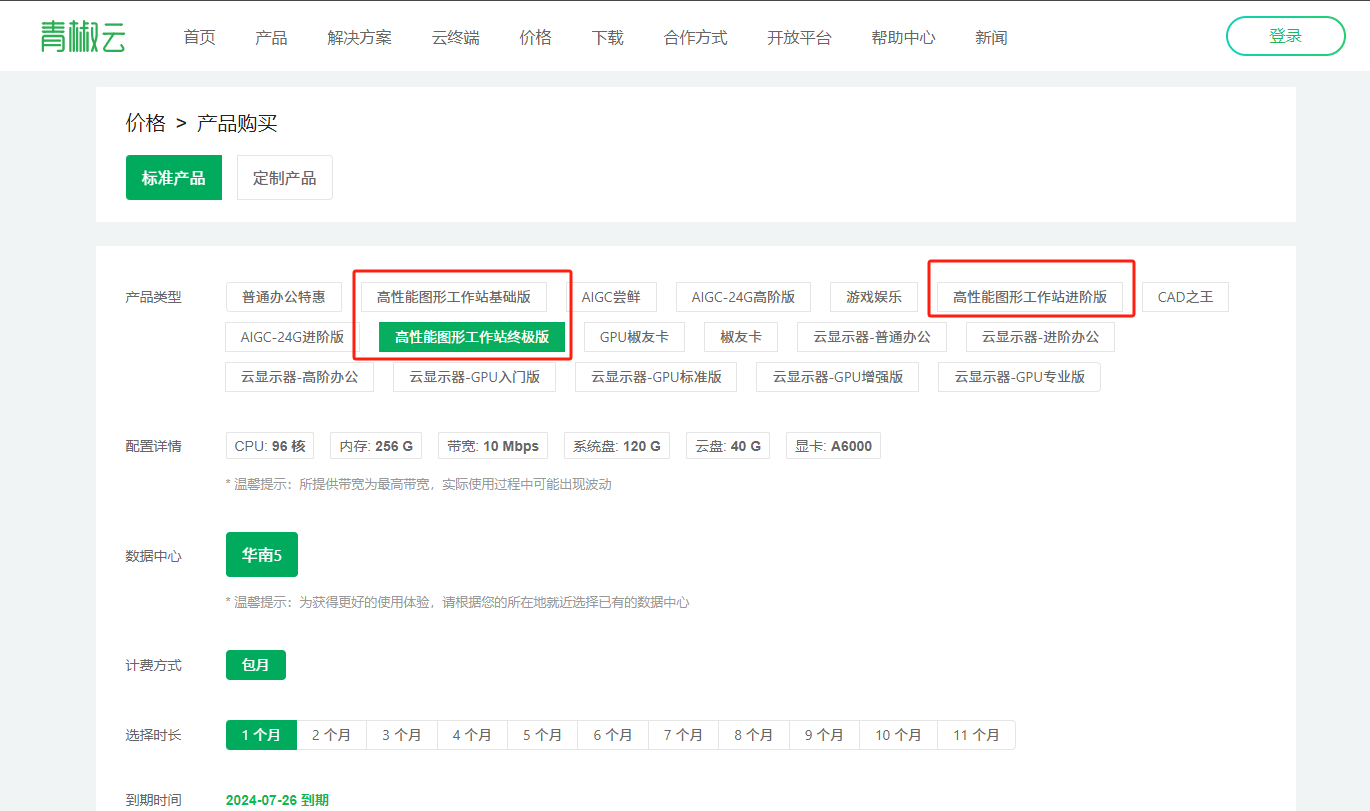
Task: Open the 解决方案 nav menu
Action: (359, 38)
